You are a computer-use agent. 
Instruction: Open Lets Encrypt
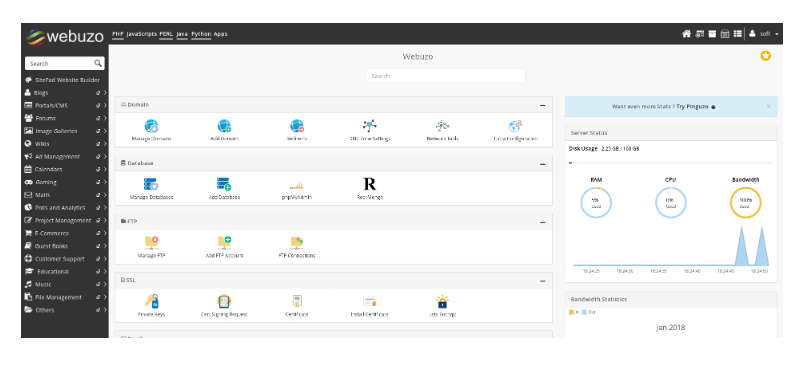coord(442,302)
